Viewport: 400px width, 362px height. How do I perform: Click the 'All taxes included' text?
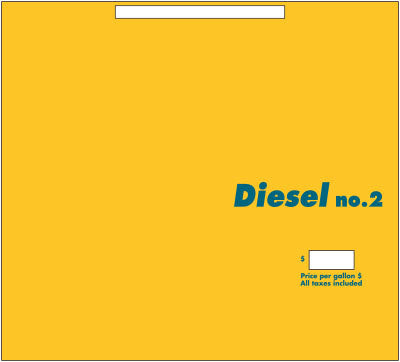[331, 284]
